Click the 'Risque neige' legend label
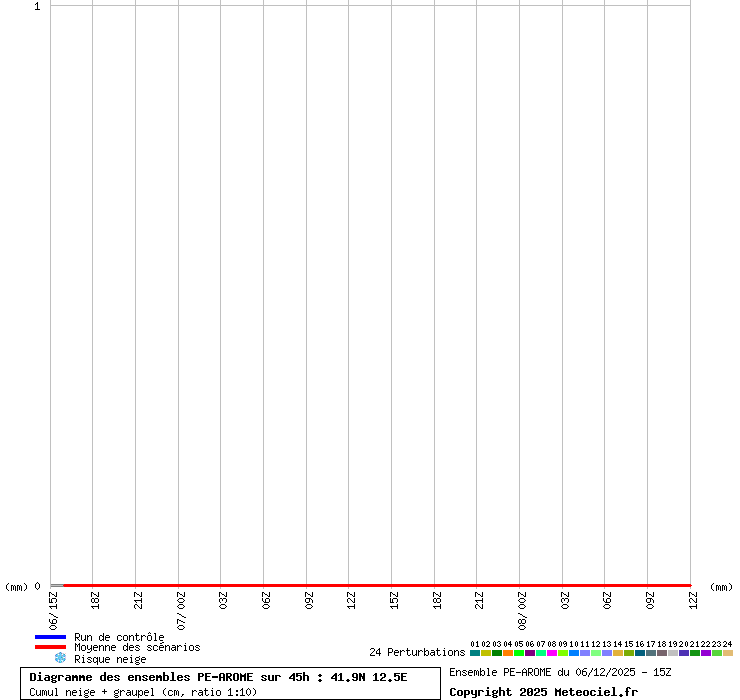This screenshot has height=700, width=740. point(110,659)
